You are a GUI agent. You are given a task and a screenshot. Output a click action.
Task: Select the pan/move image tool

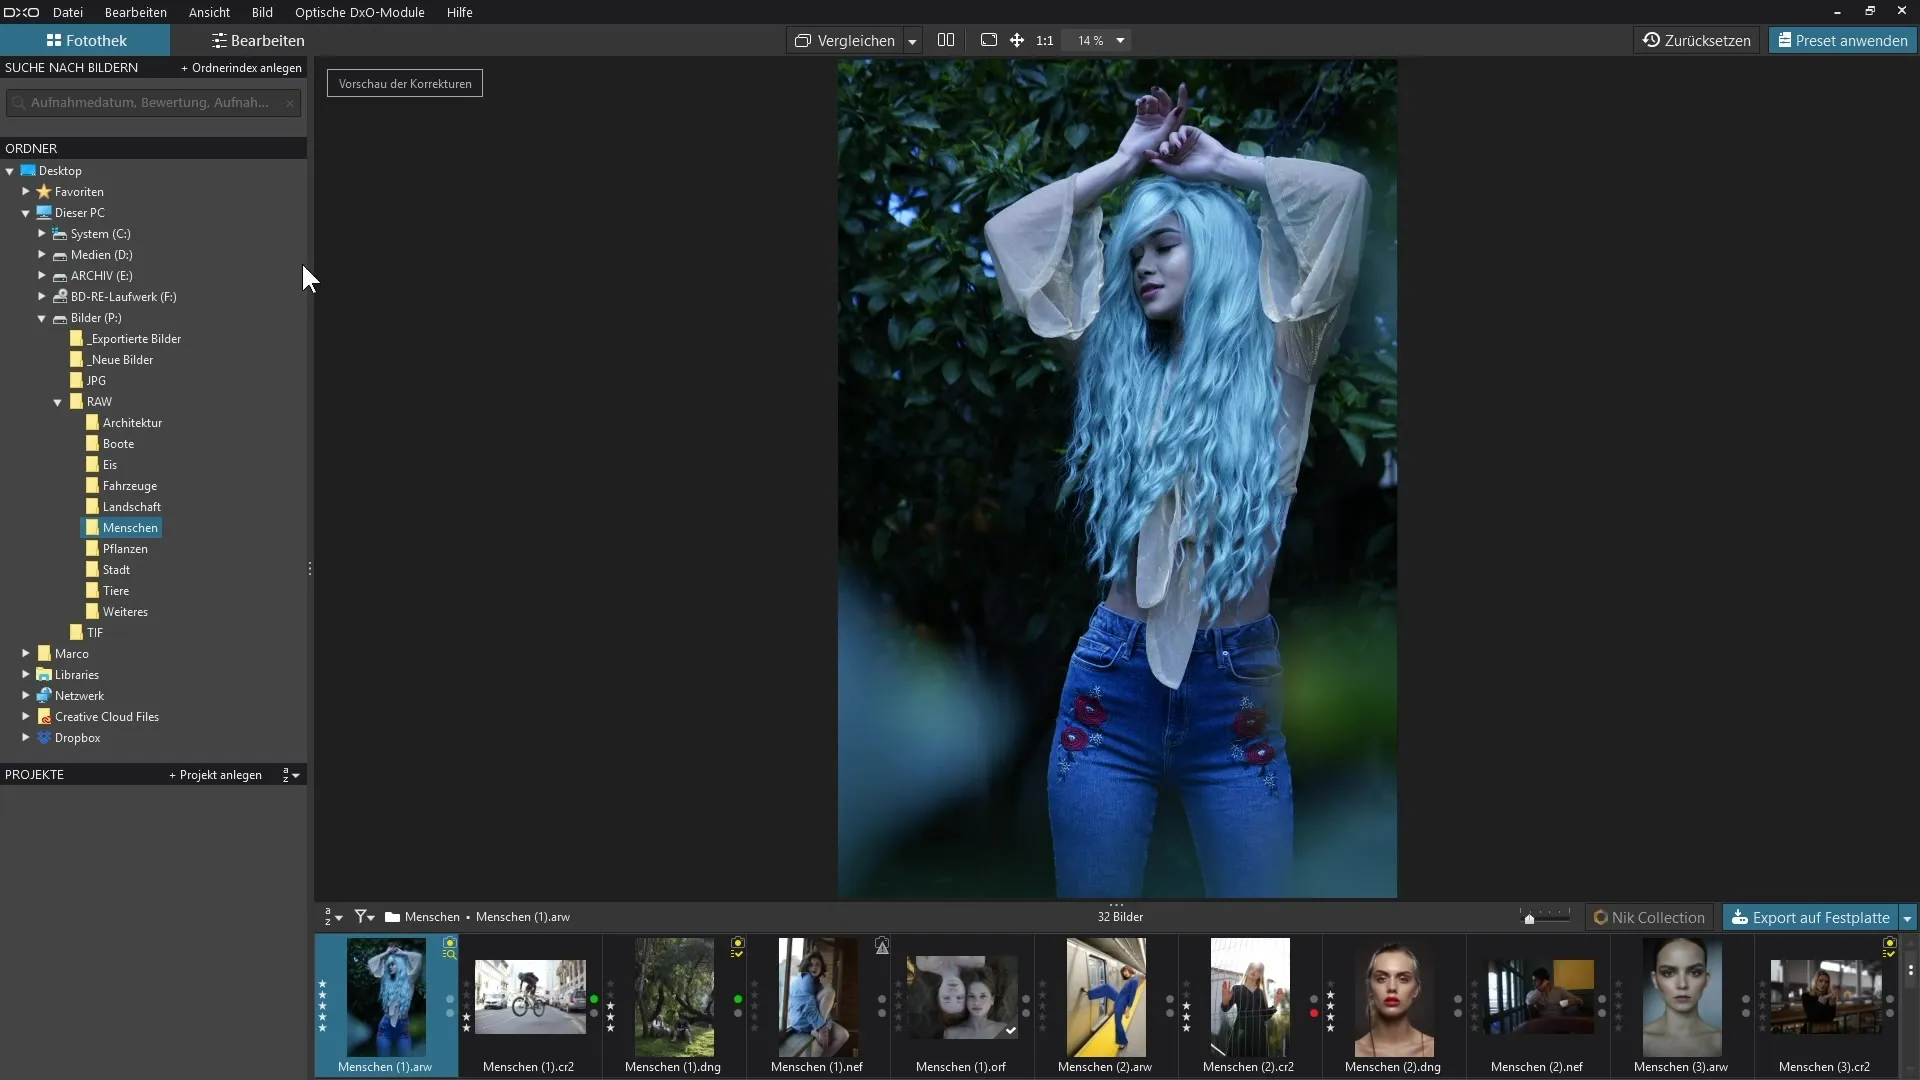tap(1016, 40)
